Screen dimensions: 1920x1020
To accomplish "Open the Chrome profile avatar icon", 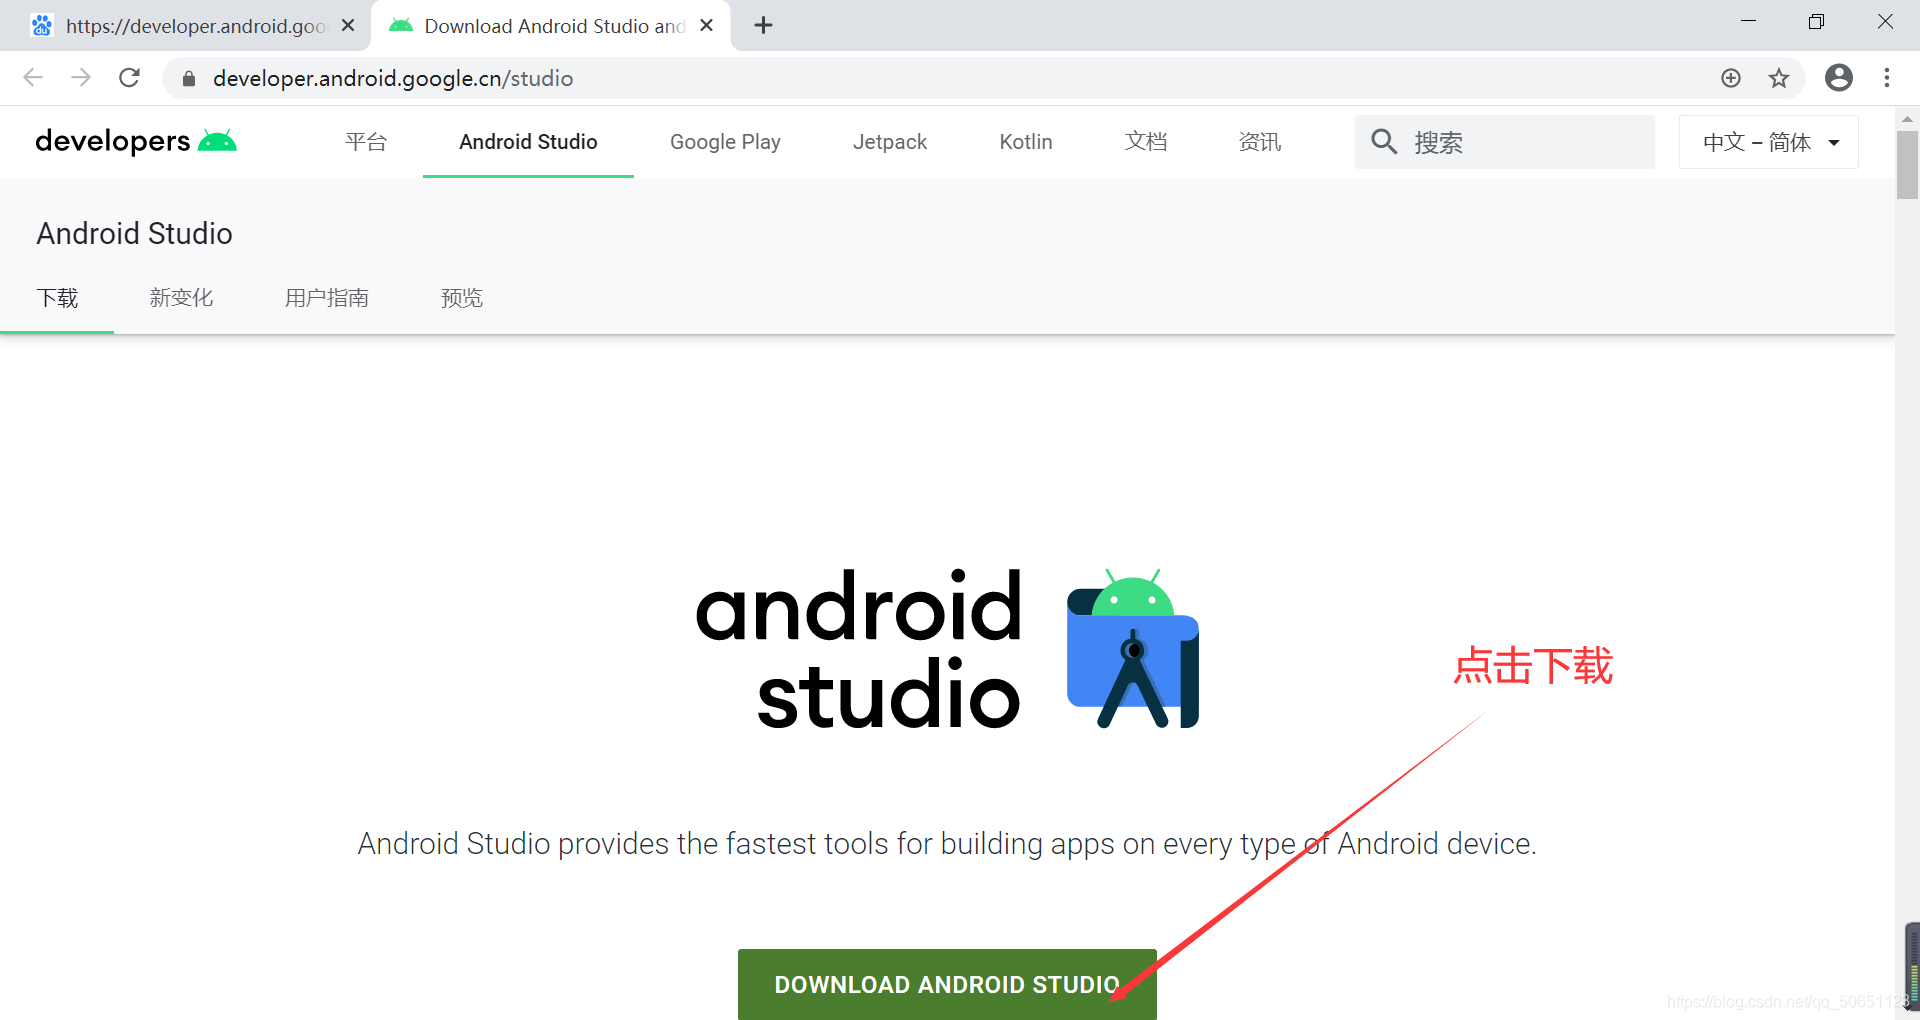I will (1839, 78).
